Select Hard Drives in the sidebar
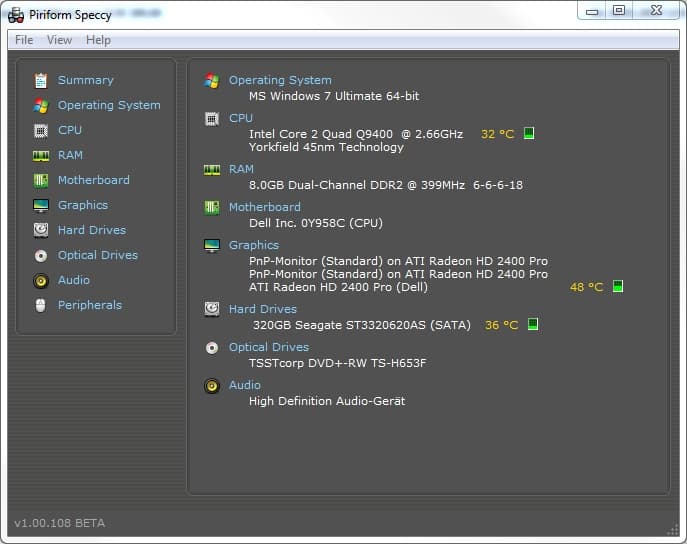 tap(92, 230)
